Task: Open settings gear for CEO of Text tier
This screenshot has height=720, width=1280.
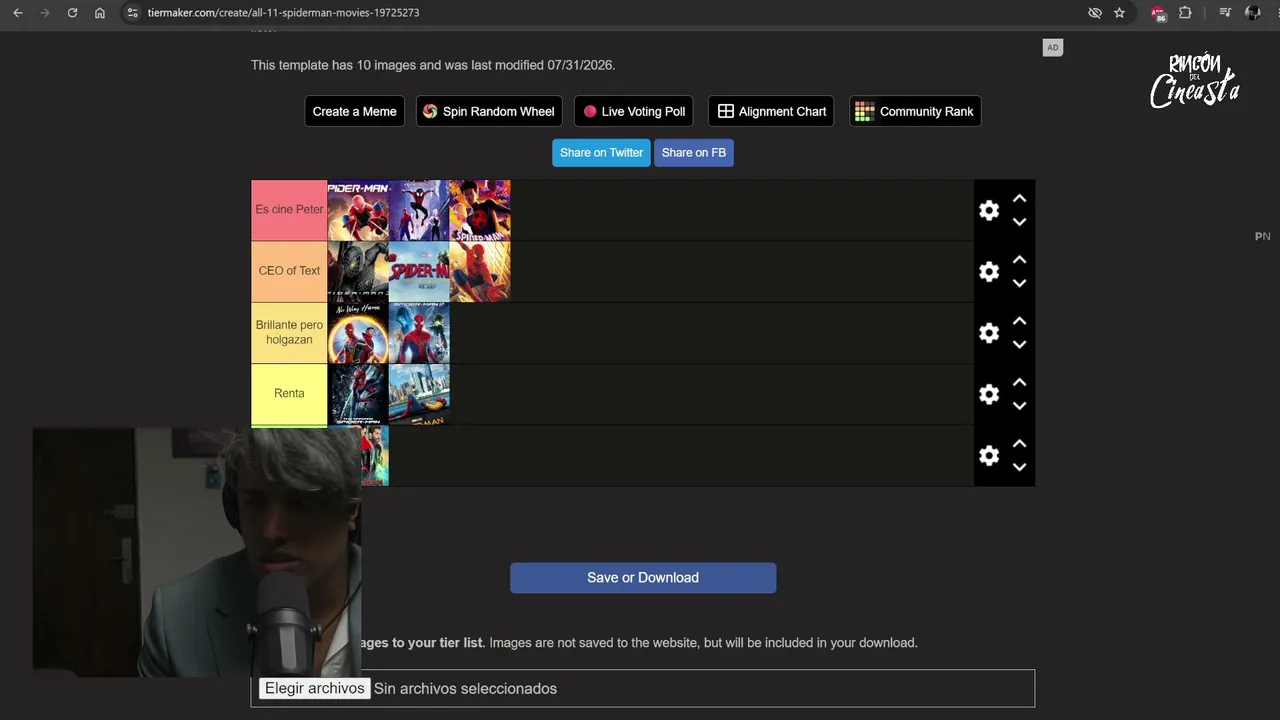Action: [x=989, y=271]
